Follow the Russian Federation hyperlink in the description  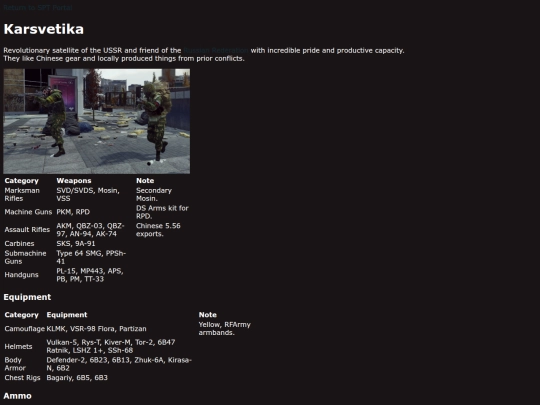(x=216, y=51)
